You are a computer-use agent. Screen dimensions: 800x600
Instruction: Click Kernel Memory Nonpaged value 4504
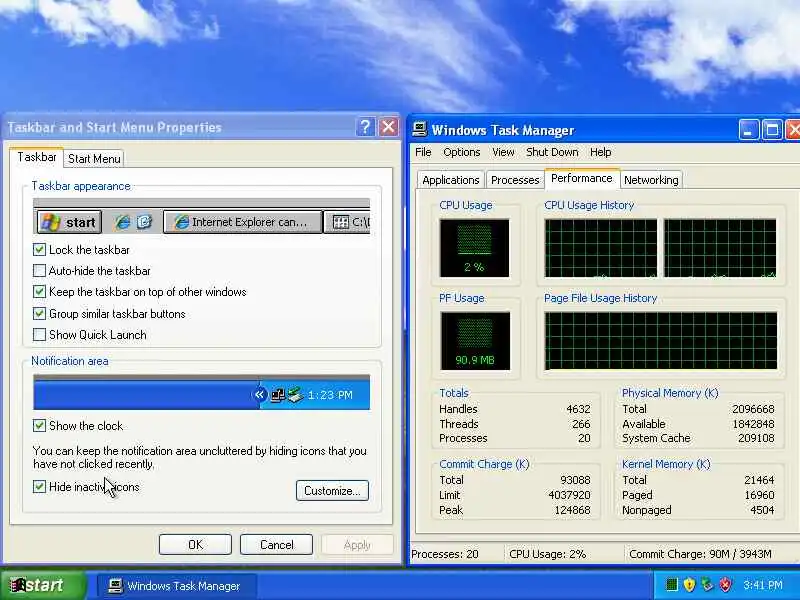click(x=762, y=510)
